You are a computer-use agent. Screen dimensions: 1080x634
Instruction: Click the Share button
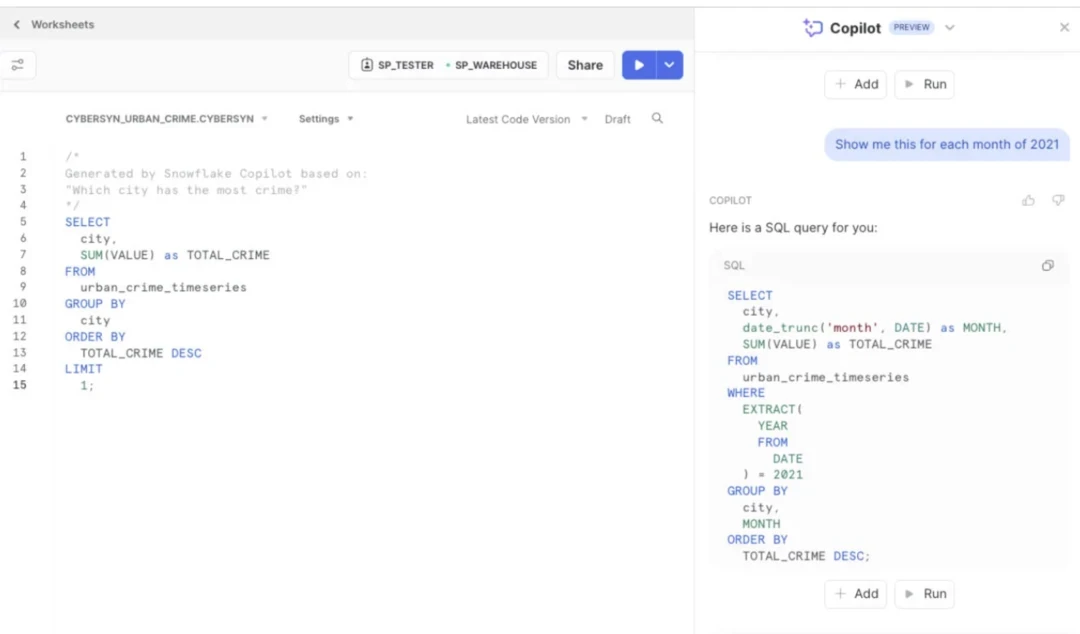[585, 65]
